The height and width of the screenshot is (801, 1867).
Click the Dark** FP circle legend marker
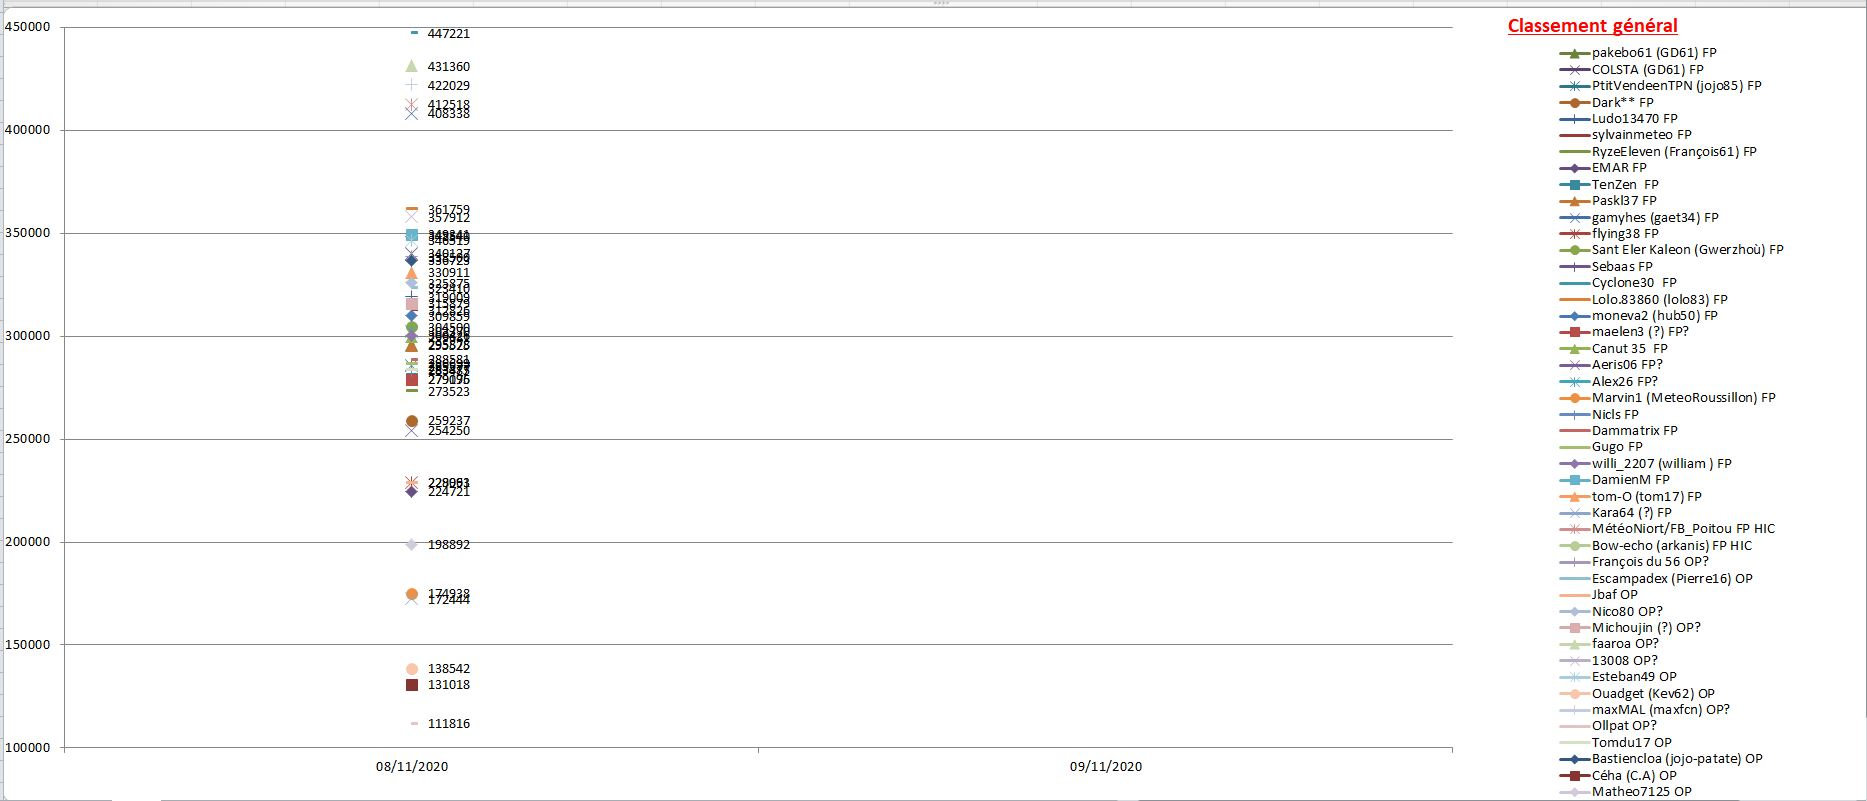click(x=1574, y=103)
